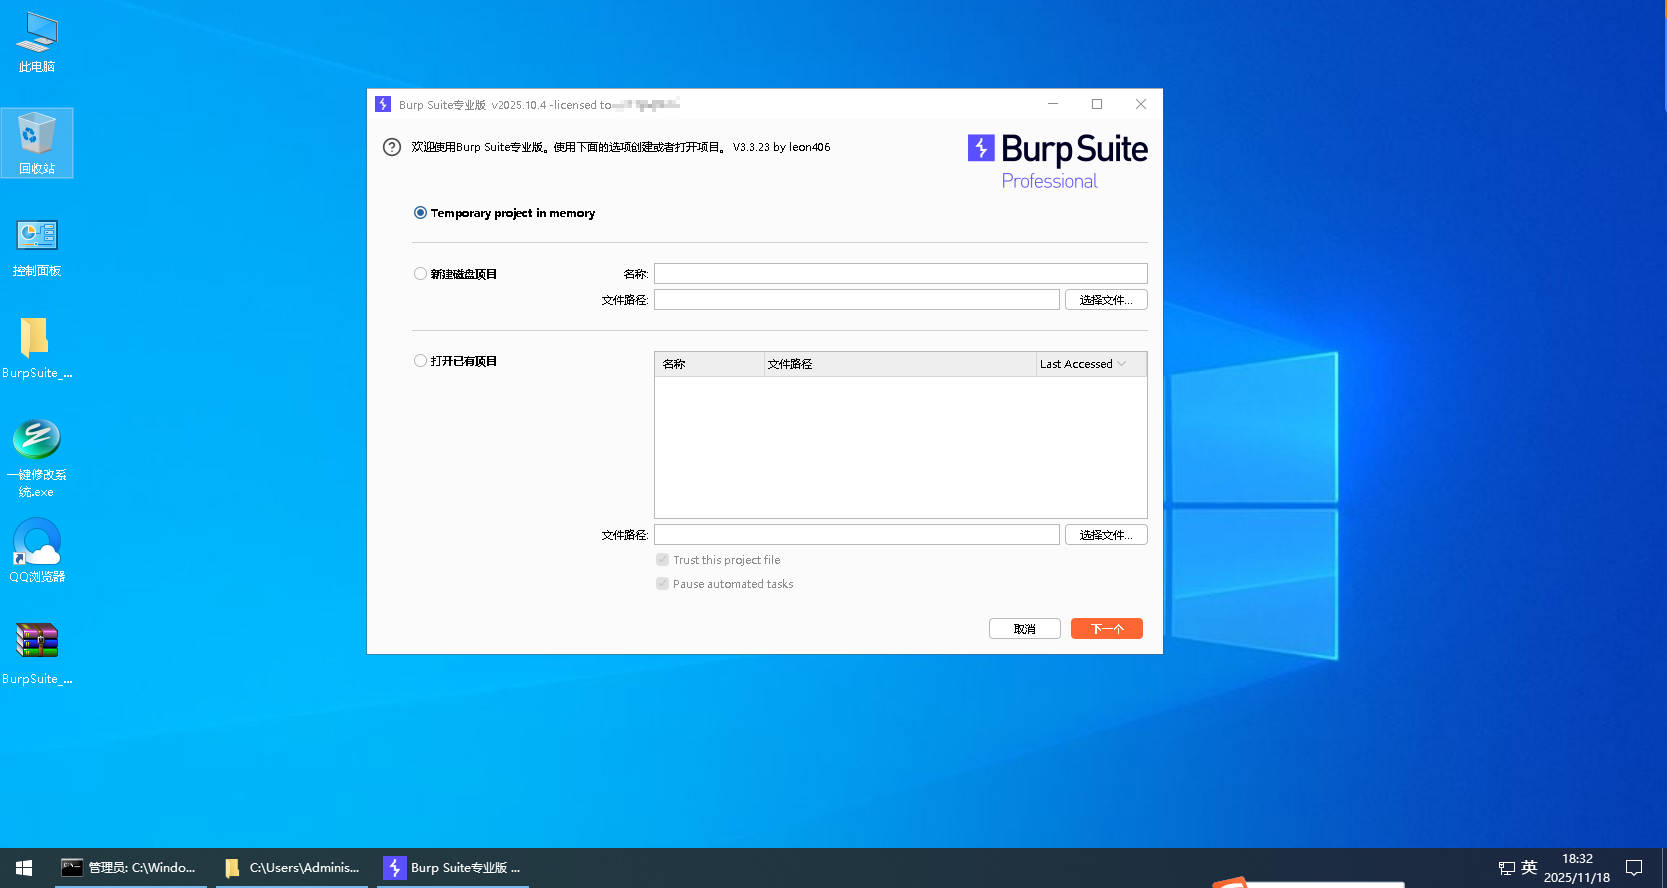
Task: Toggle Pause automated tasks checkbox
Action: (662, 584)
